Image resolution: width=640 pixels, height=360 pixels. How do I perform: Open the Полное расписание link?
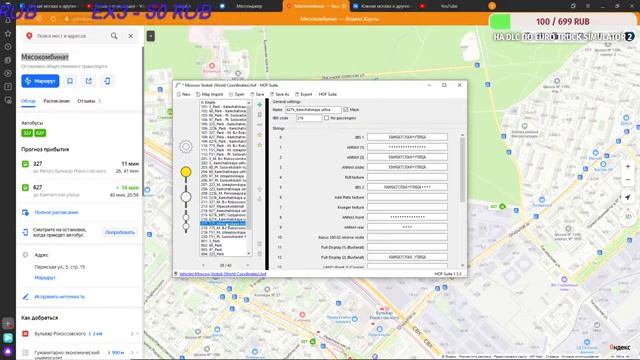coord(56,212)
